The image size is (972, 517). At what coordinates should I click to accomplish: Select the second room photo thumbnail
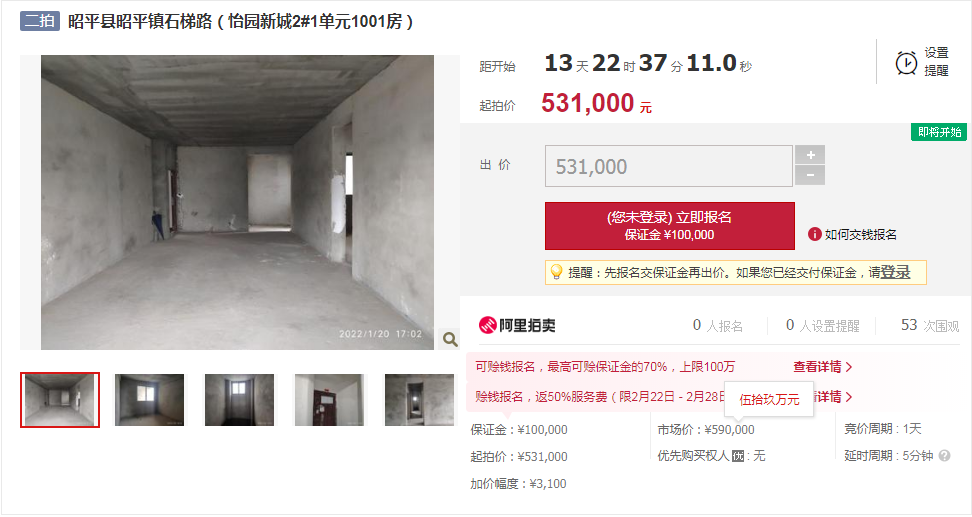(x=149, y=400)
